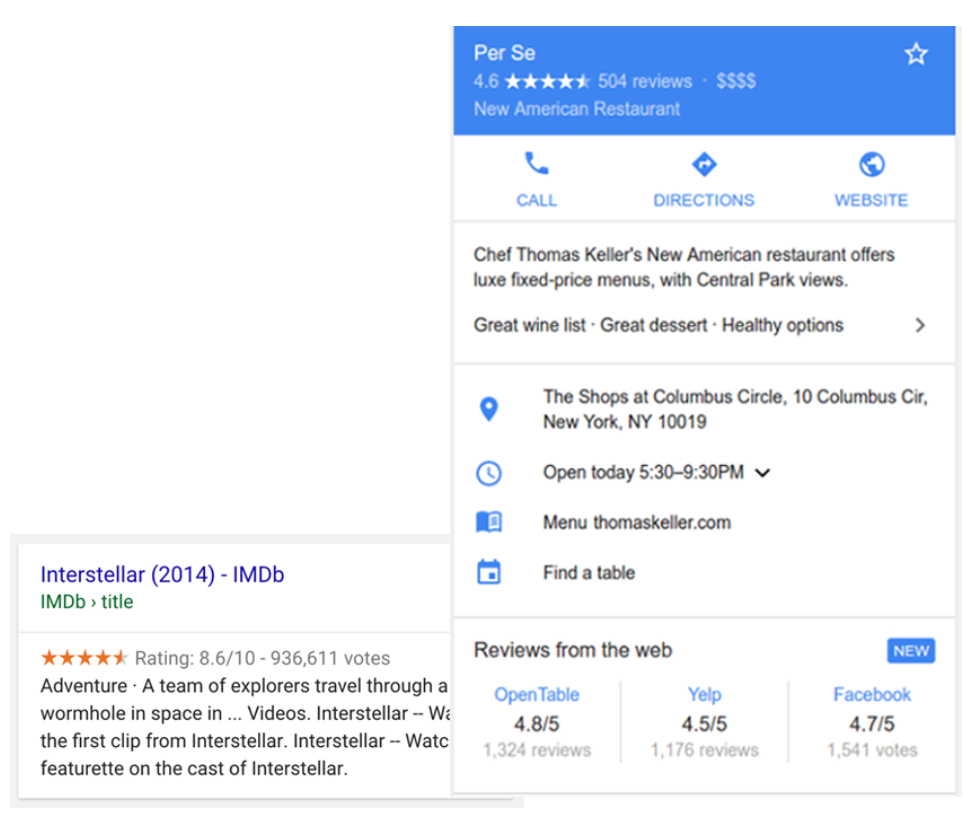
Task: Click the menu book icon
Action: (x=489, y=522)
